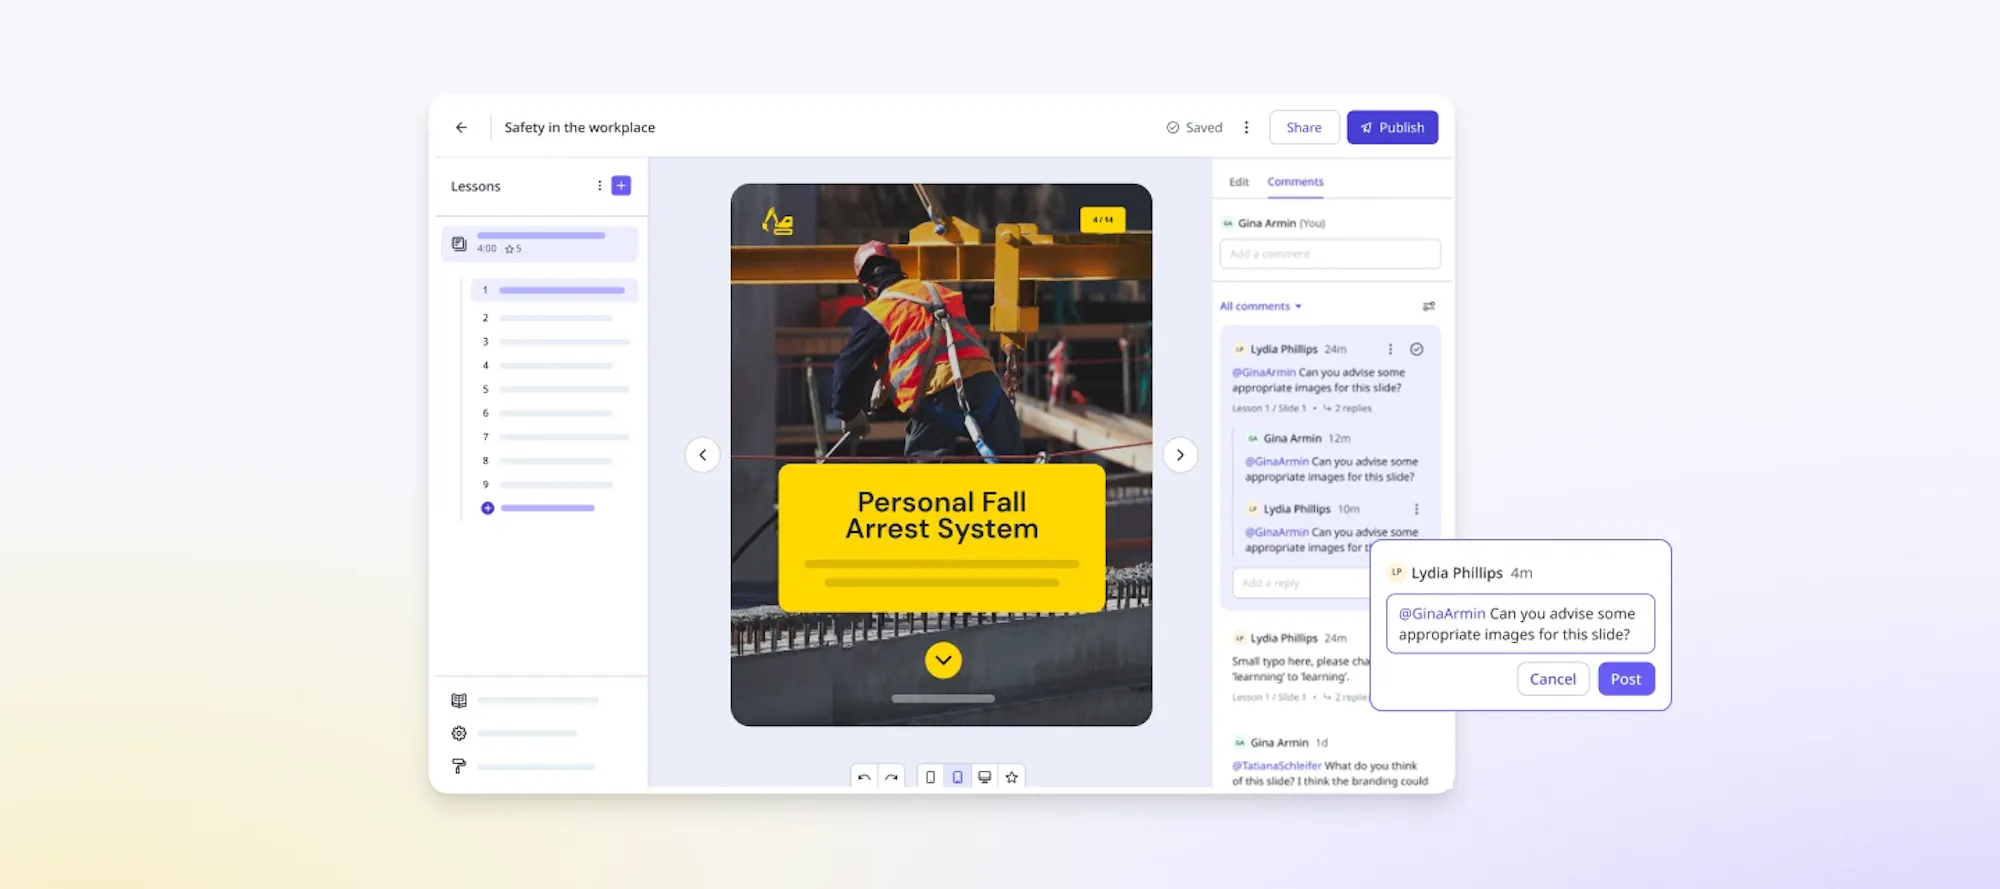Open the comment filter settings icon
Viewport: 2000px width, 889px height.
[x=1429, y=306]
